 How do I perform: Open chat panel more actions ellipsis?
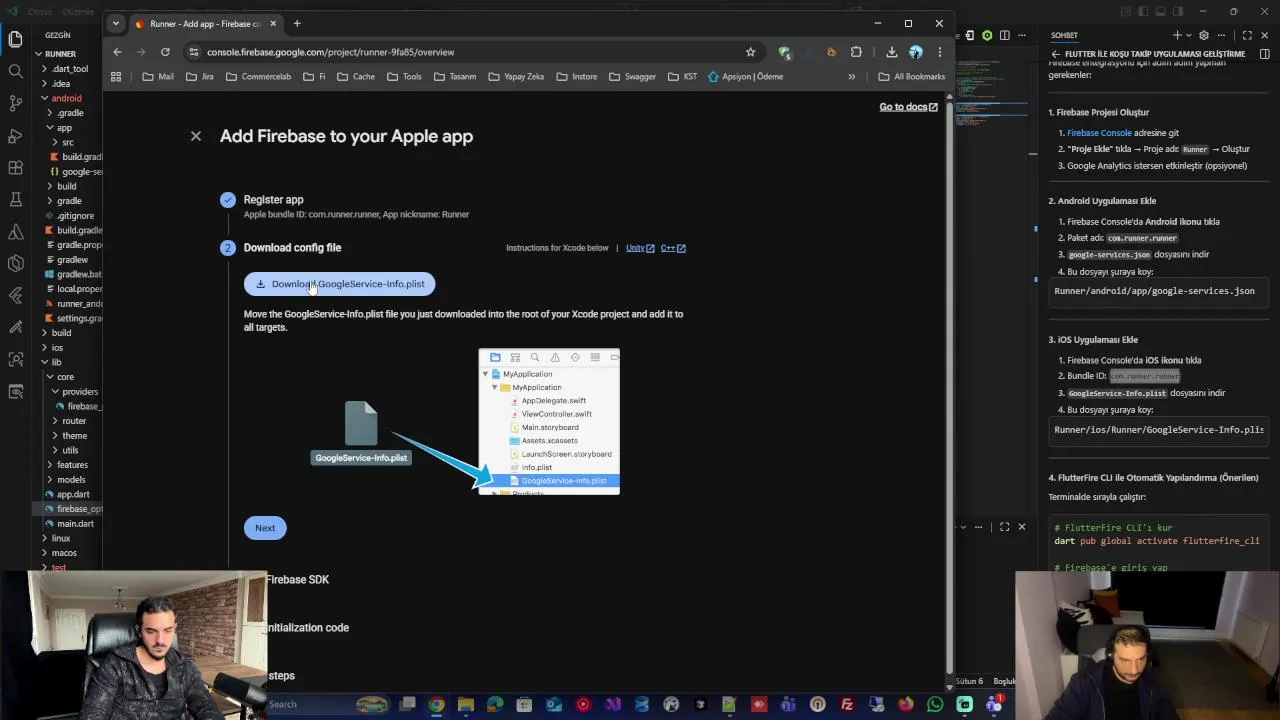point(1223,35)
